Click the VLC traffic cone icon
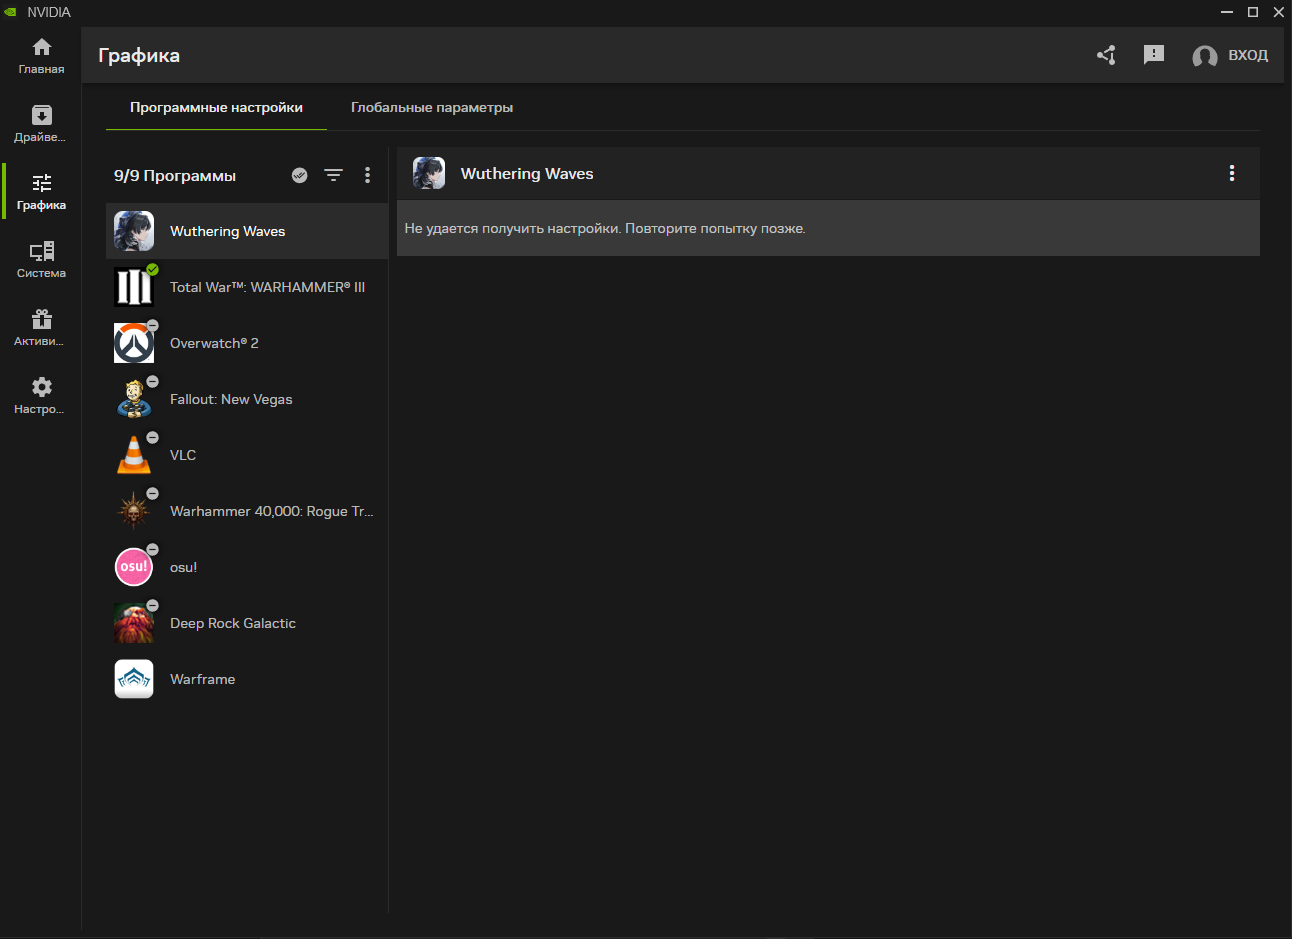 click(x=134, y=455)
